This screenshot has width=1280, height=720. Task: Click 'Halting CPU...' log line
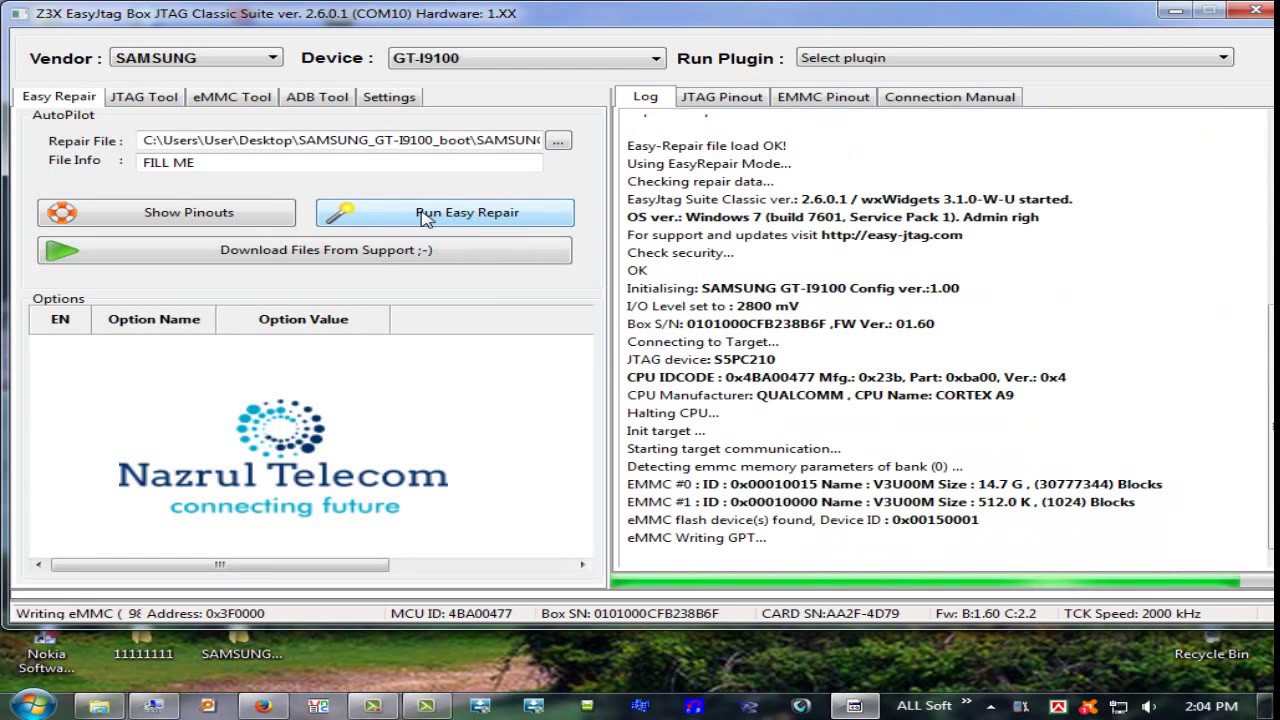[x=672, y=413]
